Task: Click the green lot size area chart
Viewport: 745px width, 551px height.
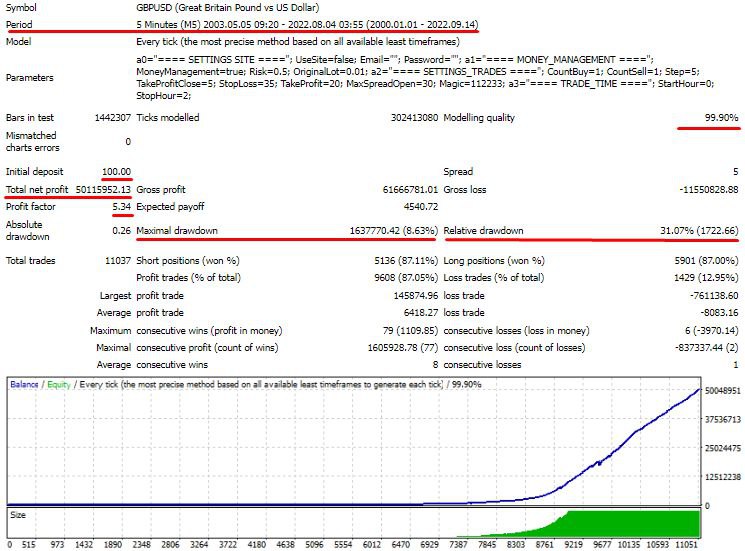Action: [632, 524]
